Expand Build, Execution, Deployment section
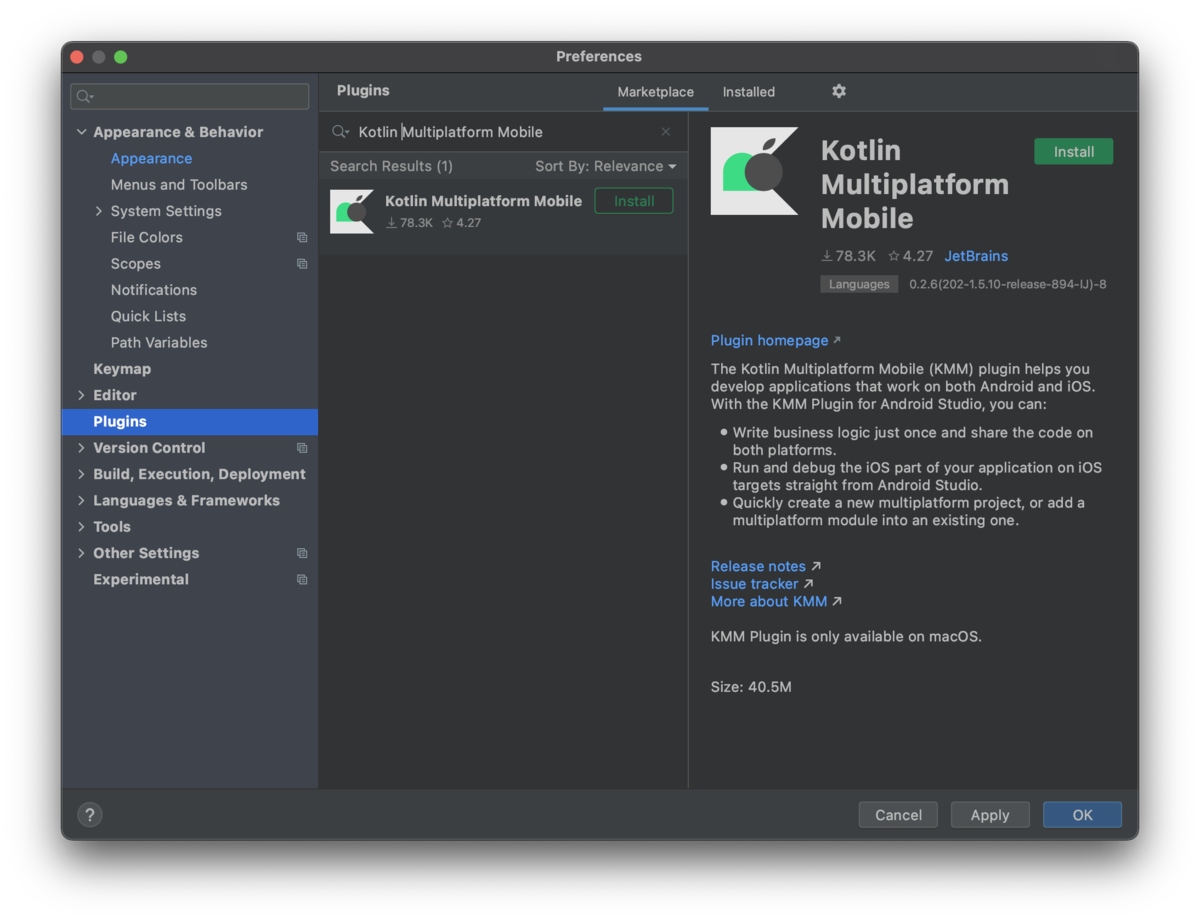The height and width of the screenshot is (921, 1200). 81,474
